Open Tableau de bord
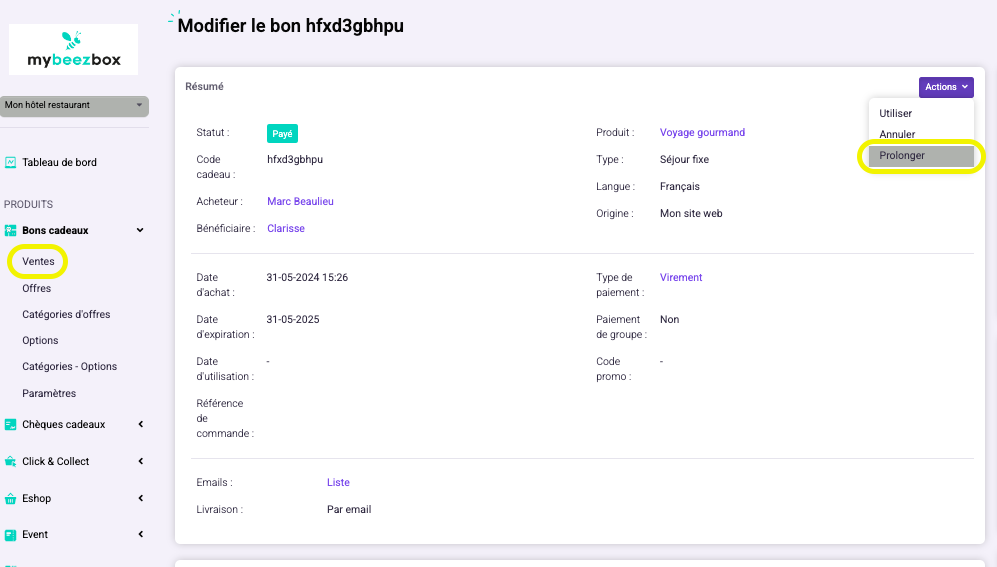997x567 pixels. click(x=59, y=162)
